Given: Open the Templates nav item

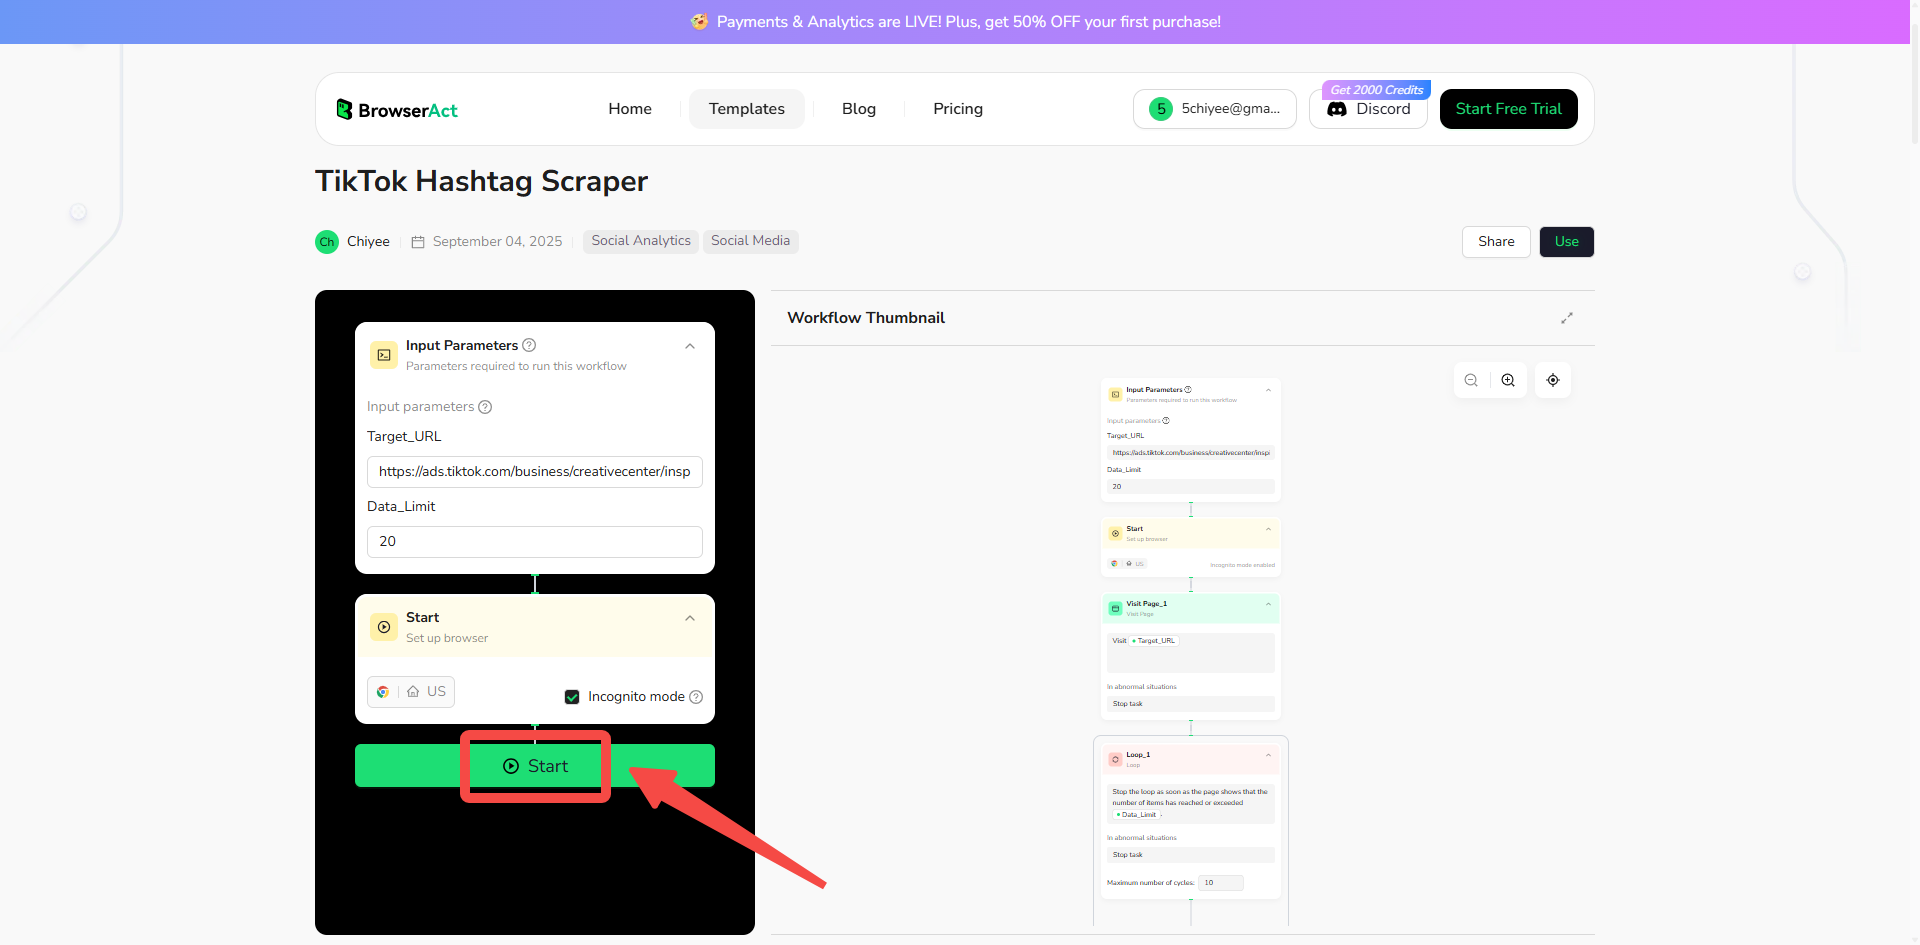Looking at the screenshot, I should tap(747, 109).
